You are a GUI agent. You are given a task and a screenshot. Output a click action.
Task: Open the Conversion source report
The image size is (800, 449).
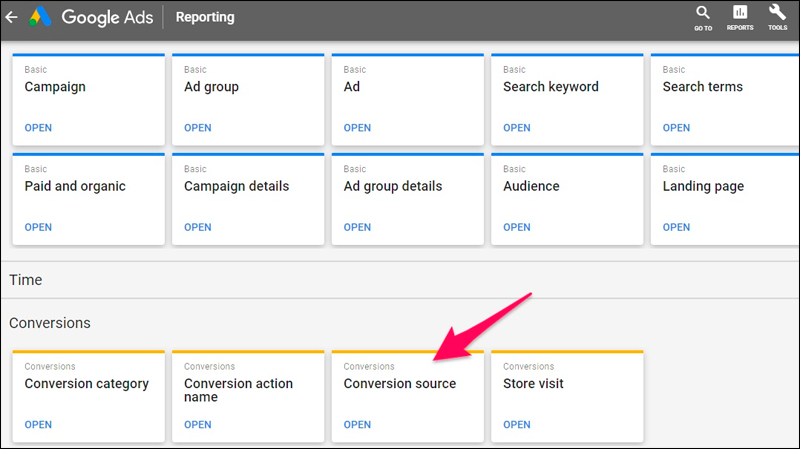357,425
